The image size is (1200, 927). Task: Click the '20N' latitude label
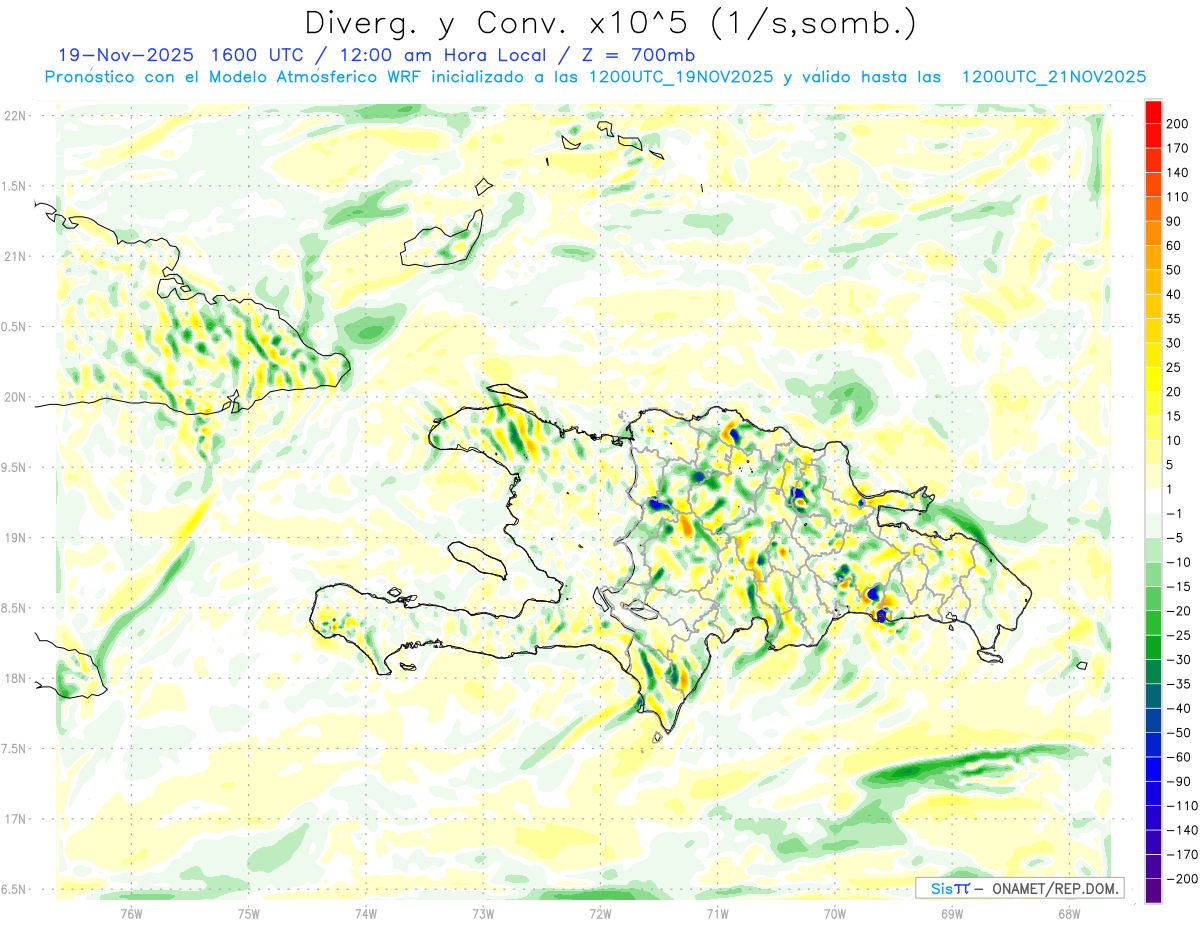15,397
